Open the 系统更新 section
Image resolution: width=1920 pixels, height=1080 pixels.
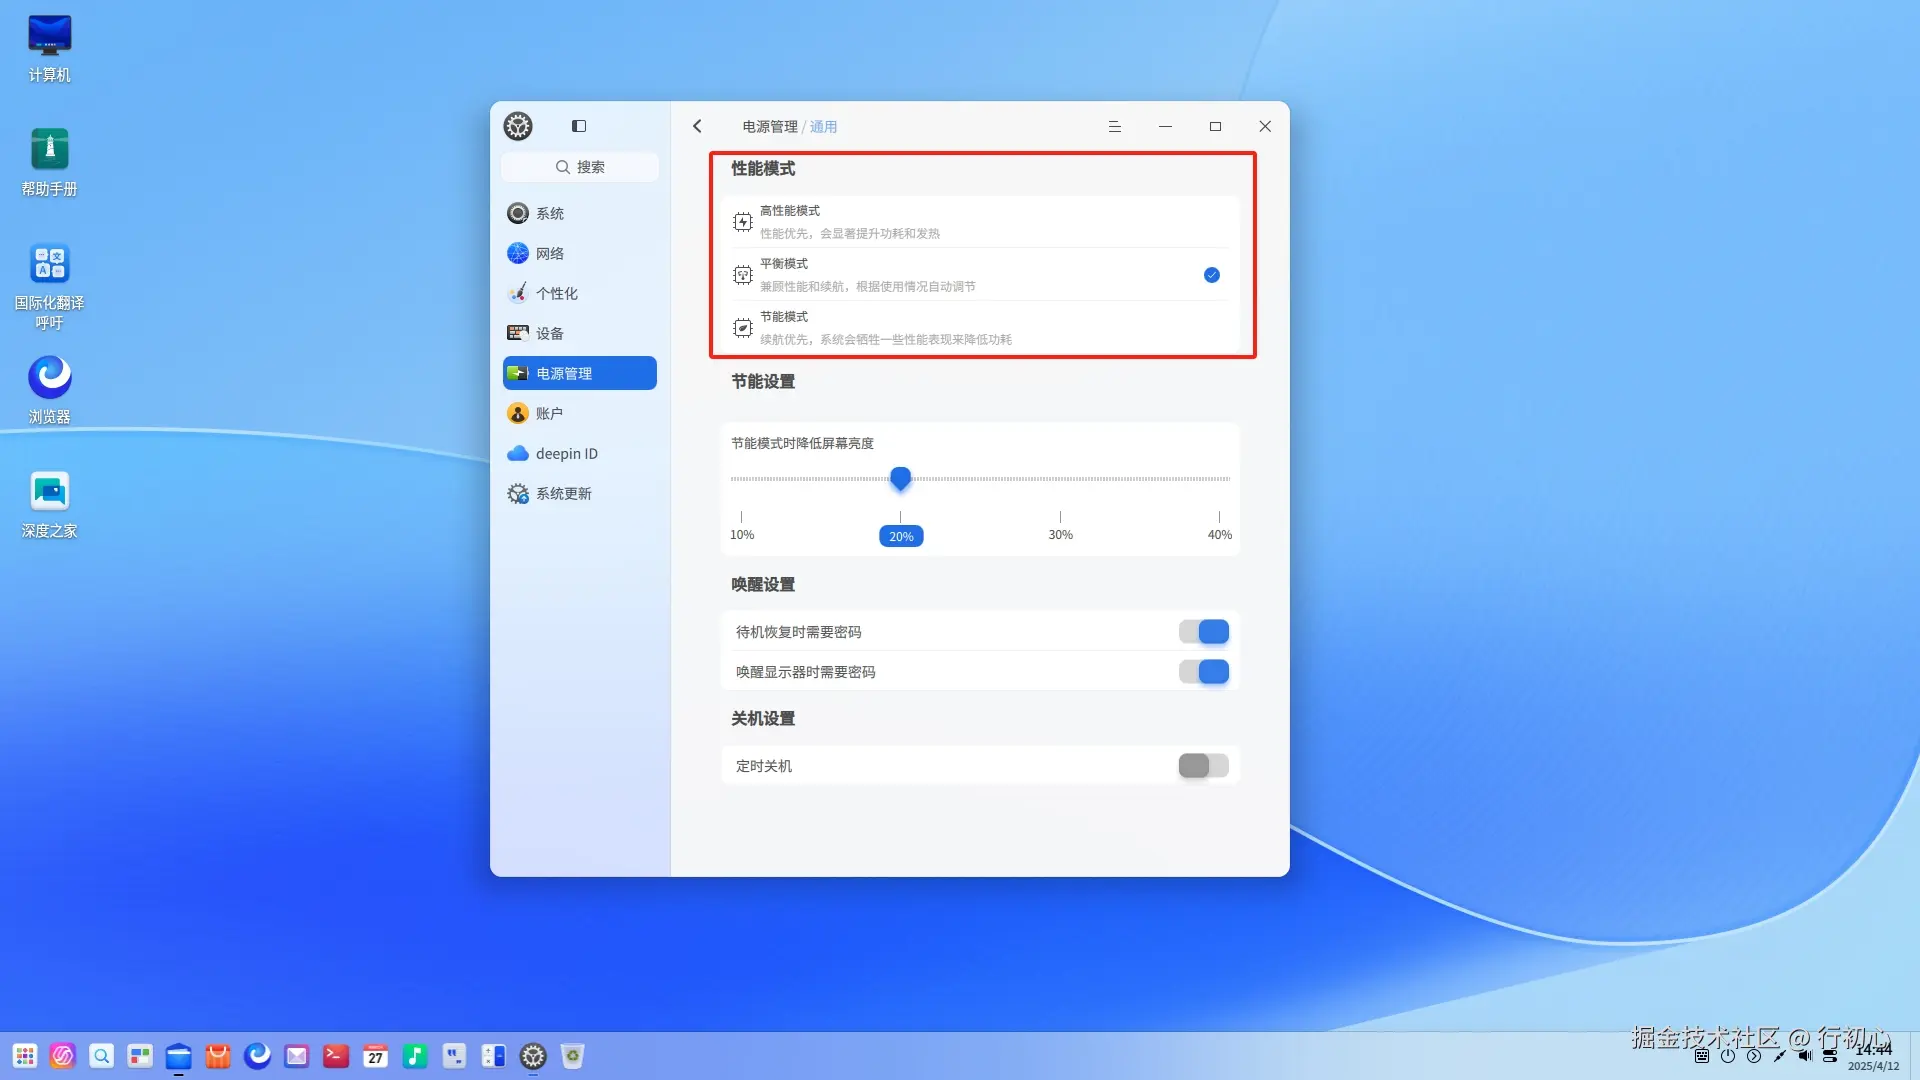(x=580, y=493)
